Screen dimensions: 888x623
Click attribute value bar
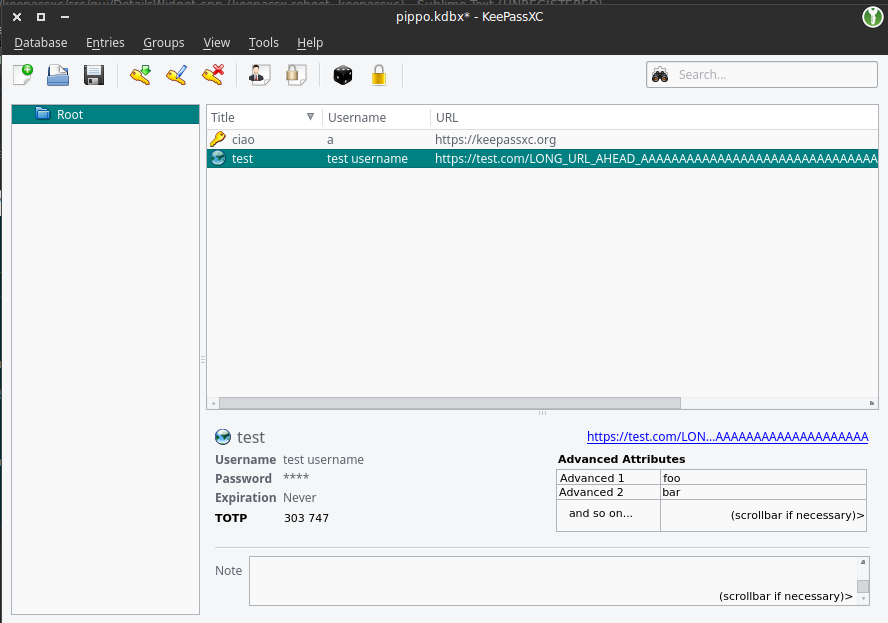click(x=671, y=492)
